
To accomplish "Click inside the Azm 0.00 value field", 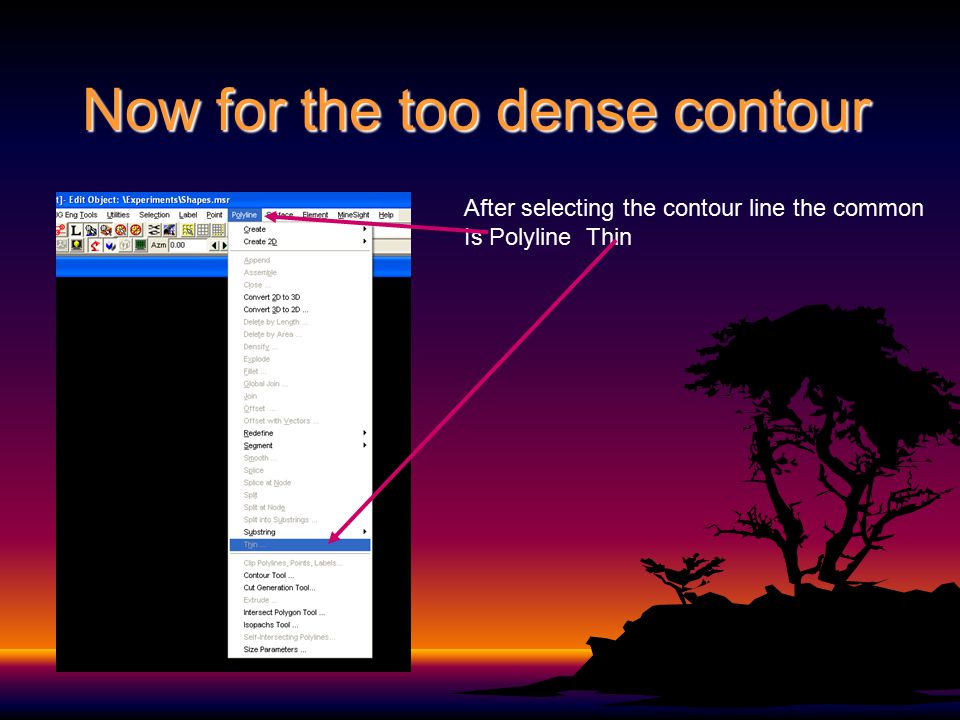I will coord(188,245).
